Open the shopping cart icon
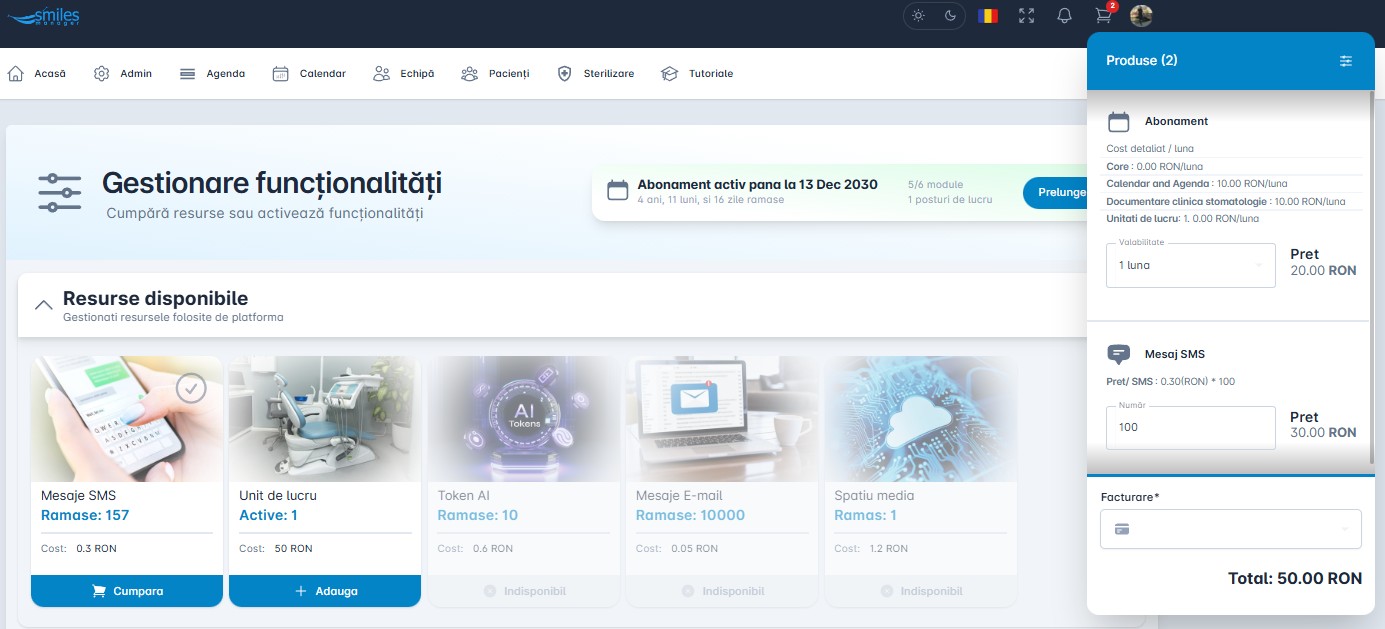This screenshot has height=629, width=1385. coord(1102,16)
